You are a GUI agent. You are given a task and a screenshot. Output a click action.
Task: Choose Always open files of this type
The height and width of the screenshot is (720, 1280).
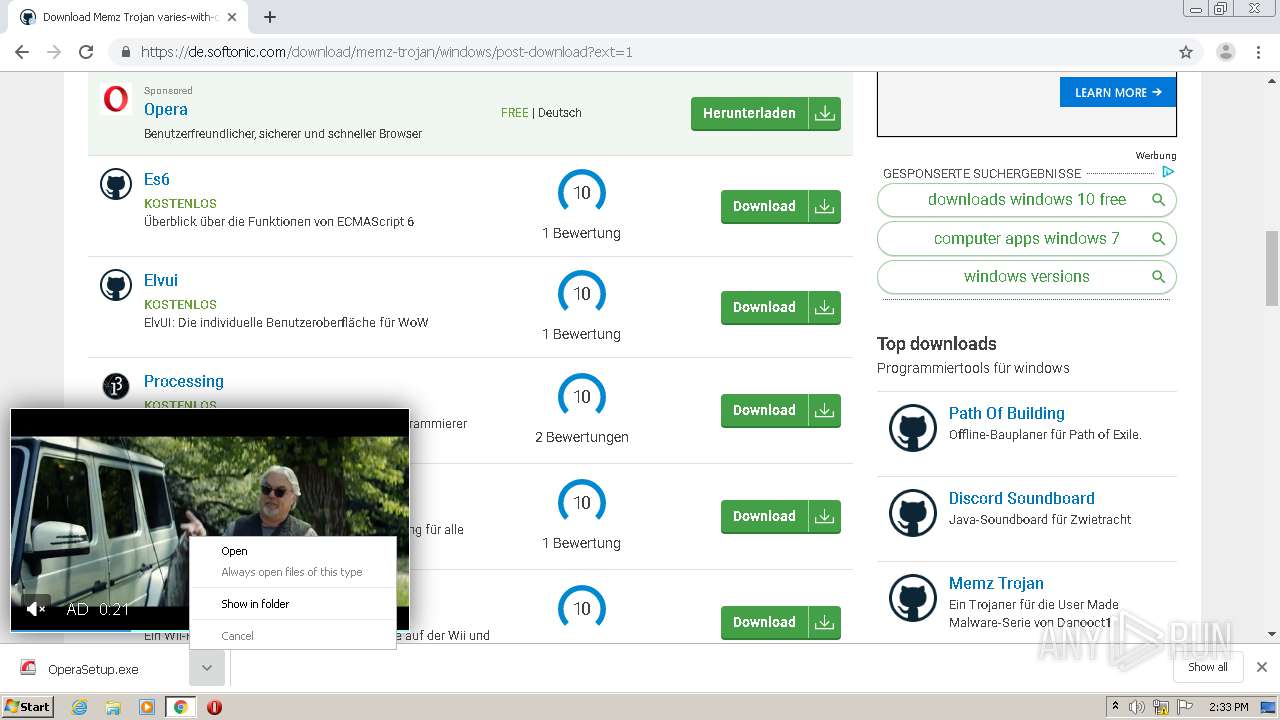tap(293, 572)
